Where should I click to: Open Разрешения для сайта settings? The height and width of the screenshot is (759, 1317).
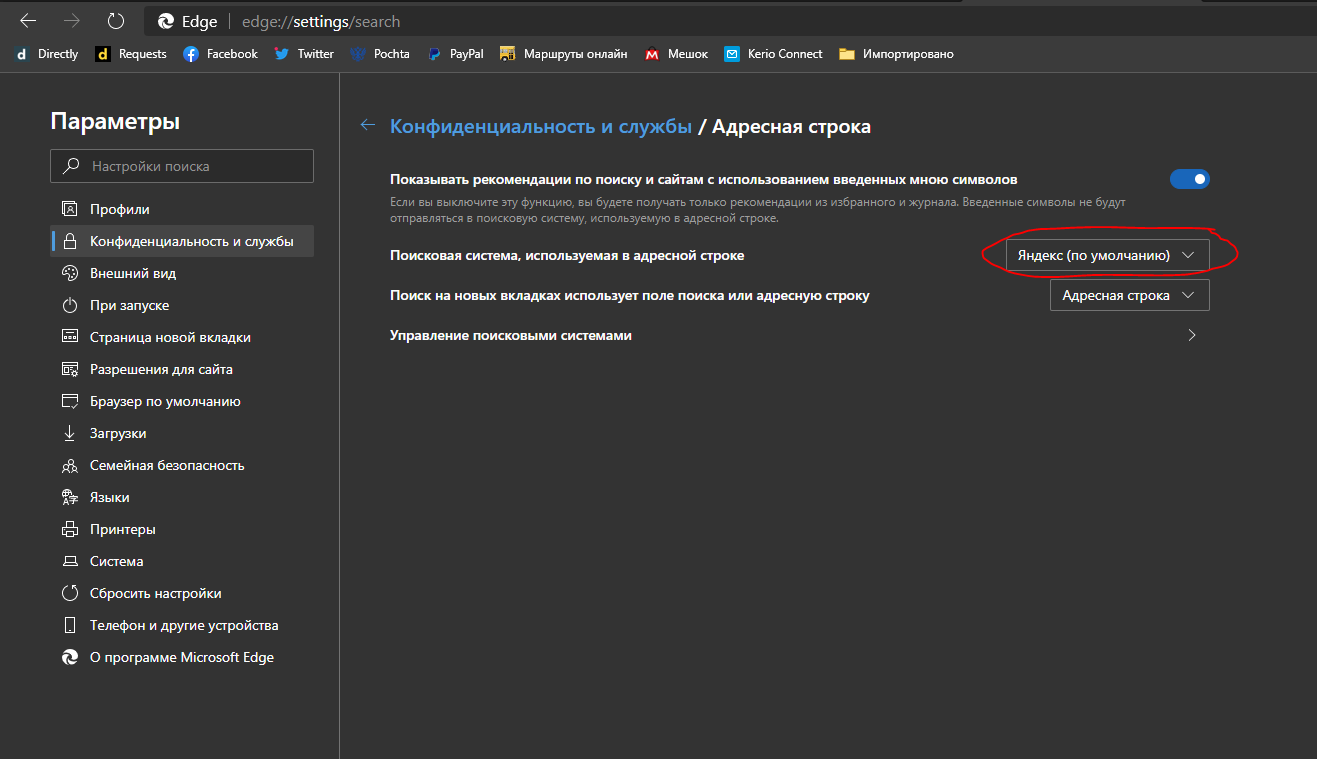(x=181, y=369)
